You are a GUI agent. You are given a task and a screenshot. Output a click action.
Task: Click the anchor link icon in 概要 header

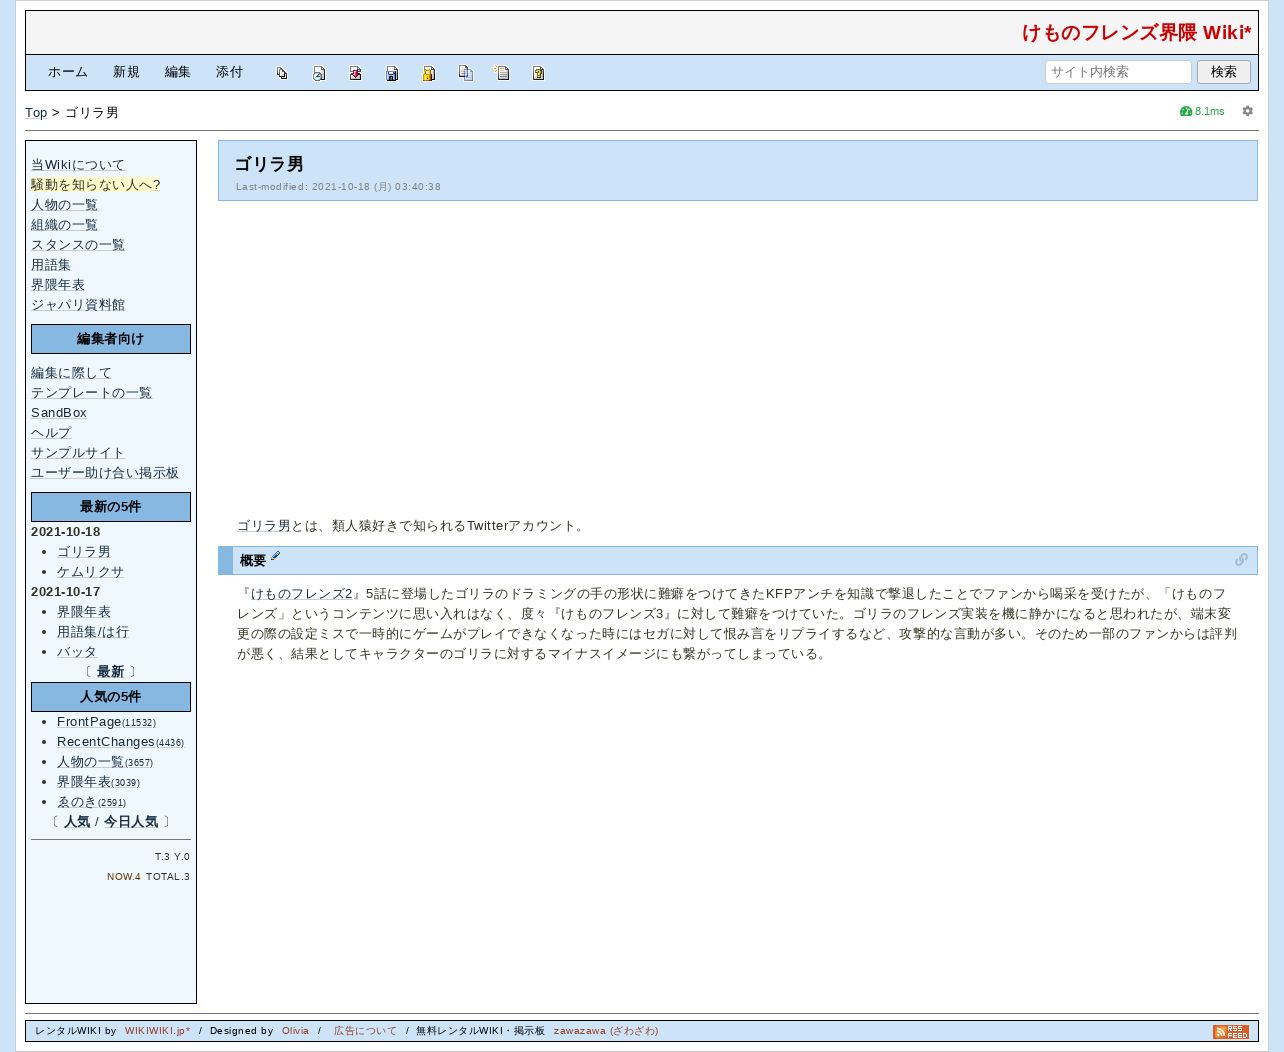pos(1241,560)
